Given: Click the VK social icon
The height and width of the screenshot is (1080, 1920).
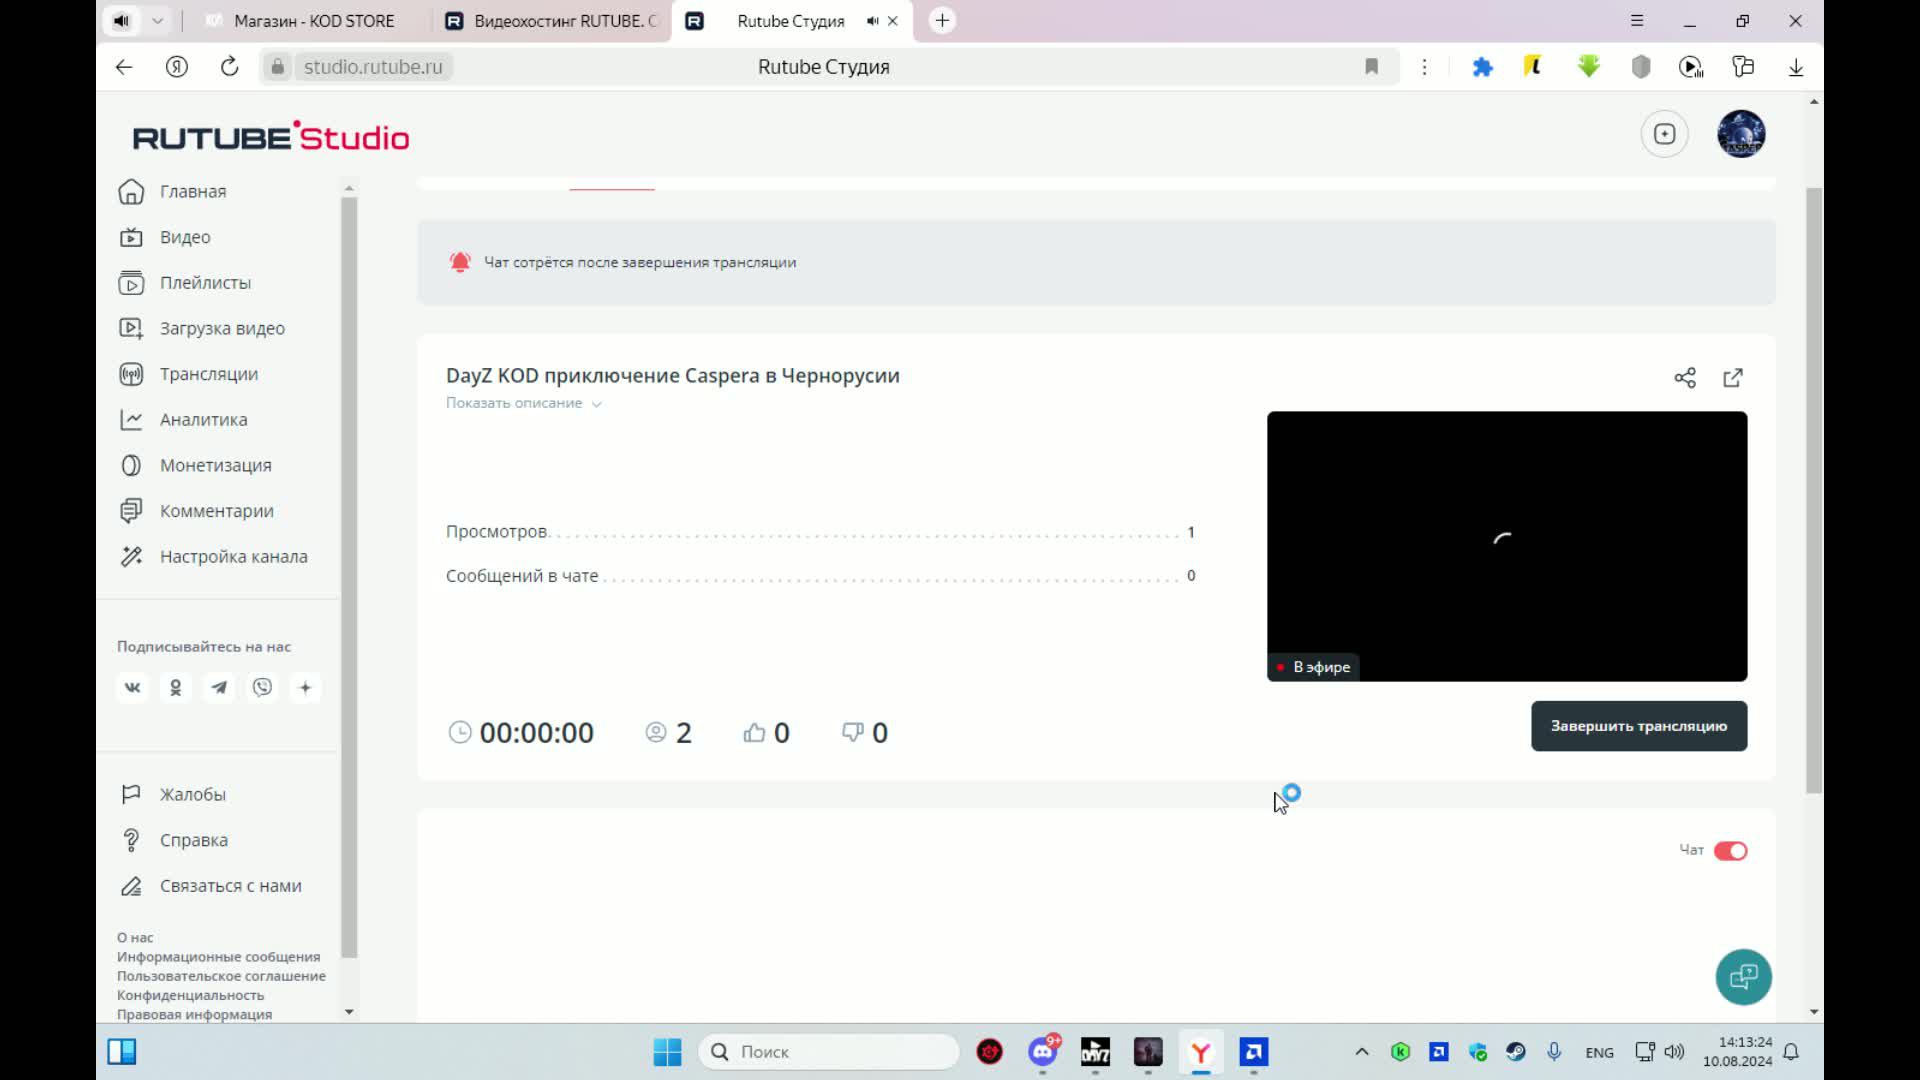Looking at the screenshot, I should coord(132,687).
